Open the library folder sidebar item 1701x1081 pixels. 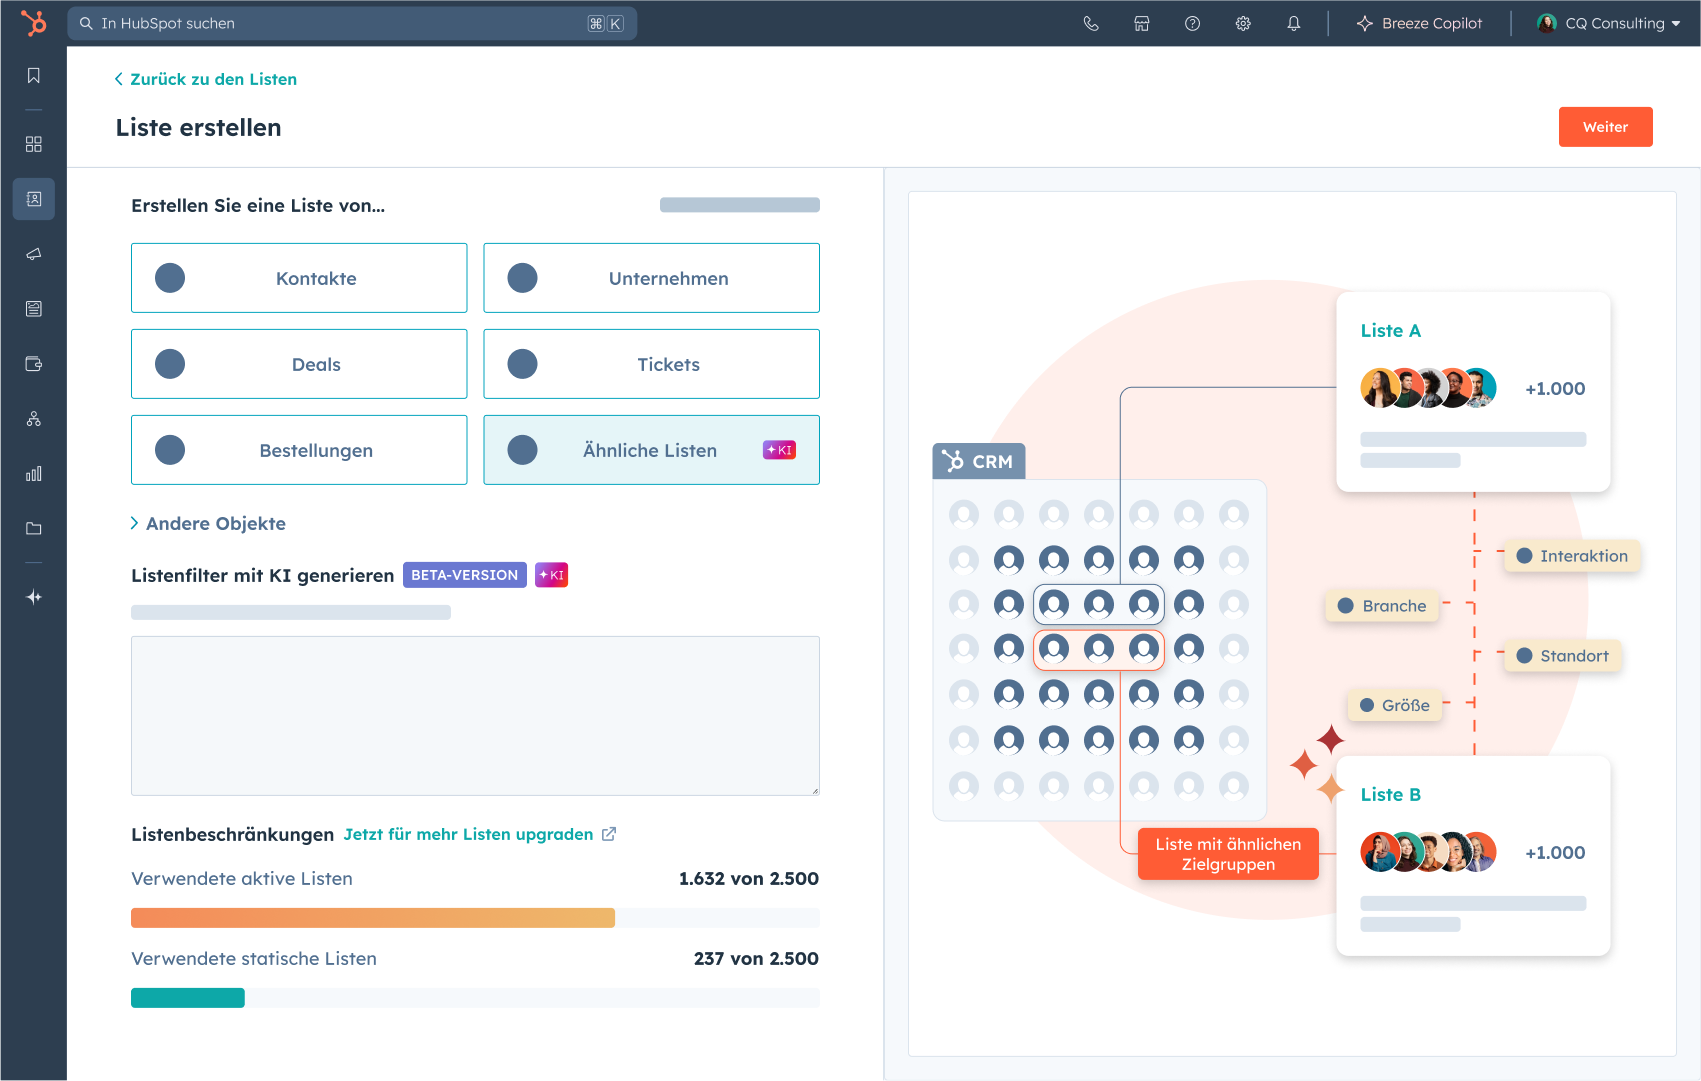point(34,529)
